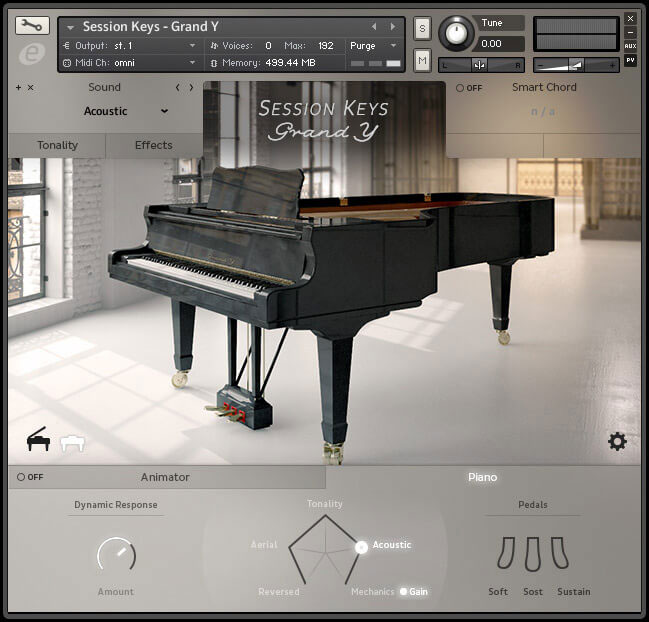Click the Smart Chord n/a value
The height and width of the screenshot is (622, 649).
pyautogui.click(x=543, y=111)
